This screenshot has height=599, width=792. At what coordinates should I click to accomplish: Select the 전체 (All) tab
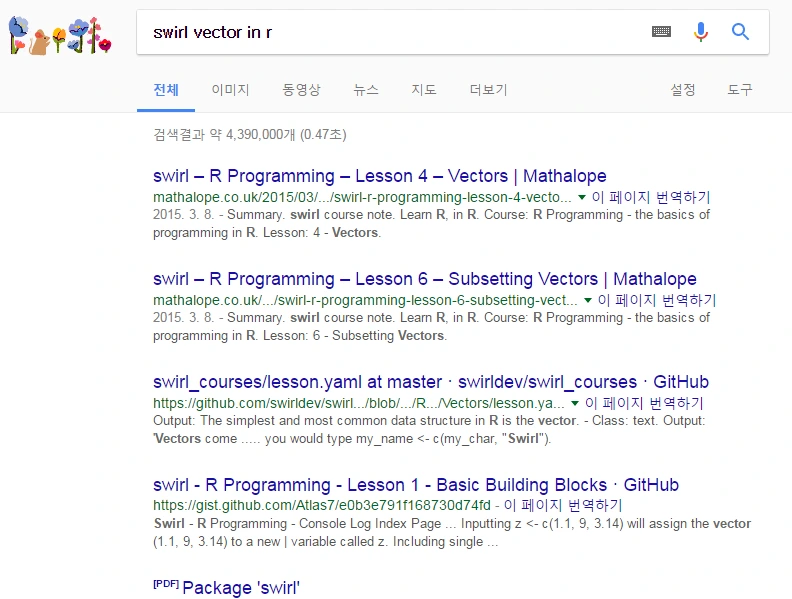coord(166,90)
